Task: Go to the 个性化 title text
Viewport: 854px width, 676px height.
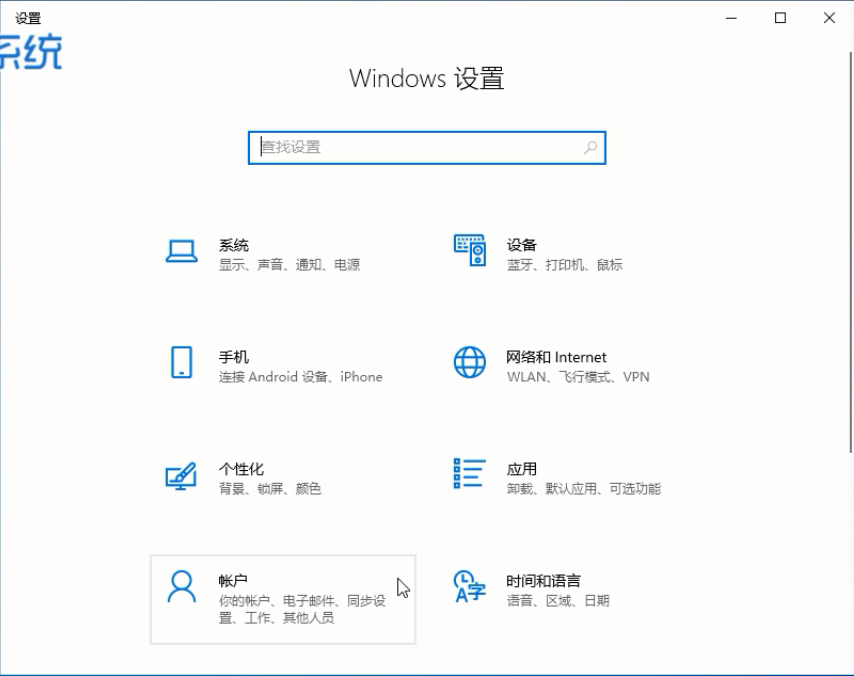Action: pyautogui.click(x=241, y=469)
